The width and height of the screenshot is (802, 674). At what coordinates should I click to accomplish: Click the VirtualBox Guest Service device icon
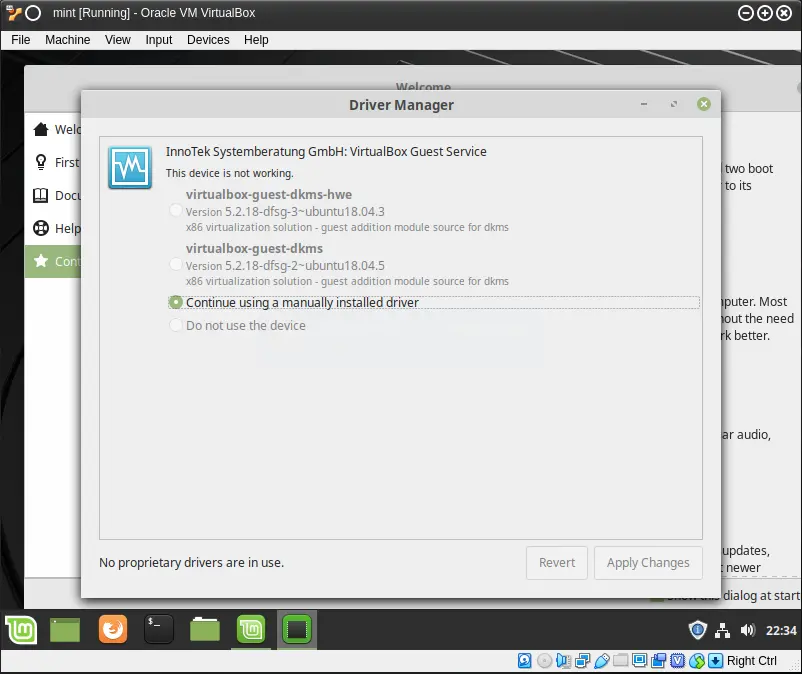click(130, 168)
